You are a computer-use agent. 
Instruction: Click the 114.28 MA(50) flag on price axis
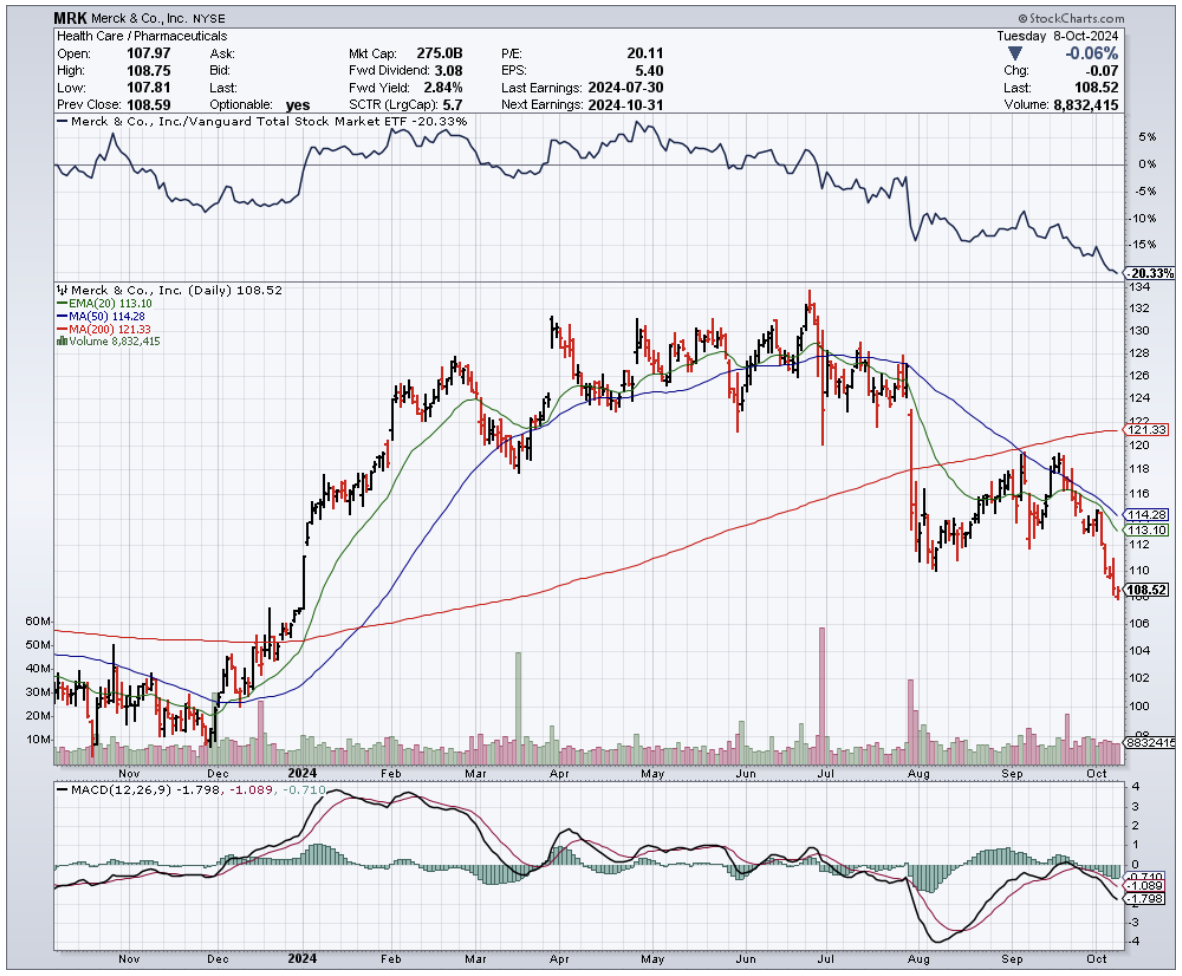coord(1147,515)
